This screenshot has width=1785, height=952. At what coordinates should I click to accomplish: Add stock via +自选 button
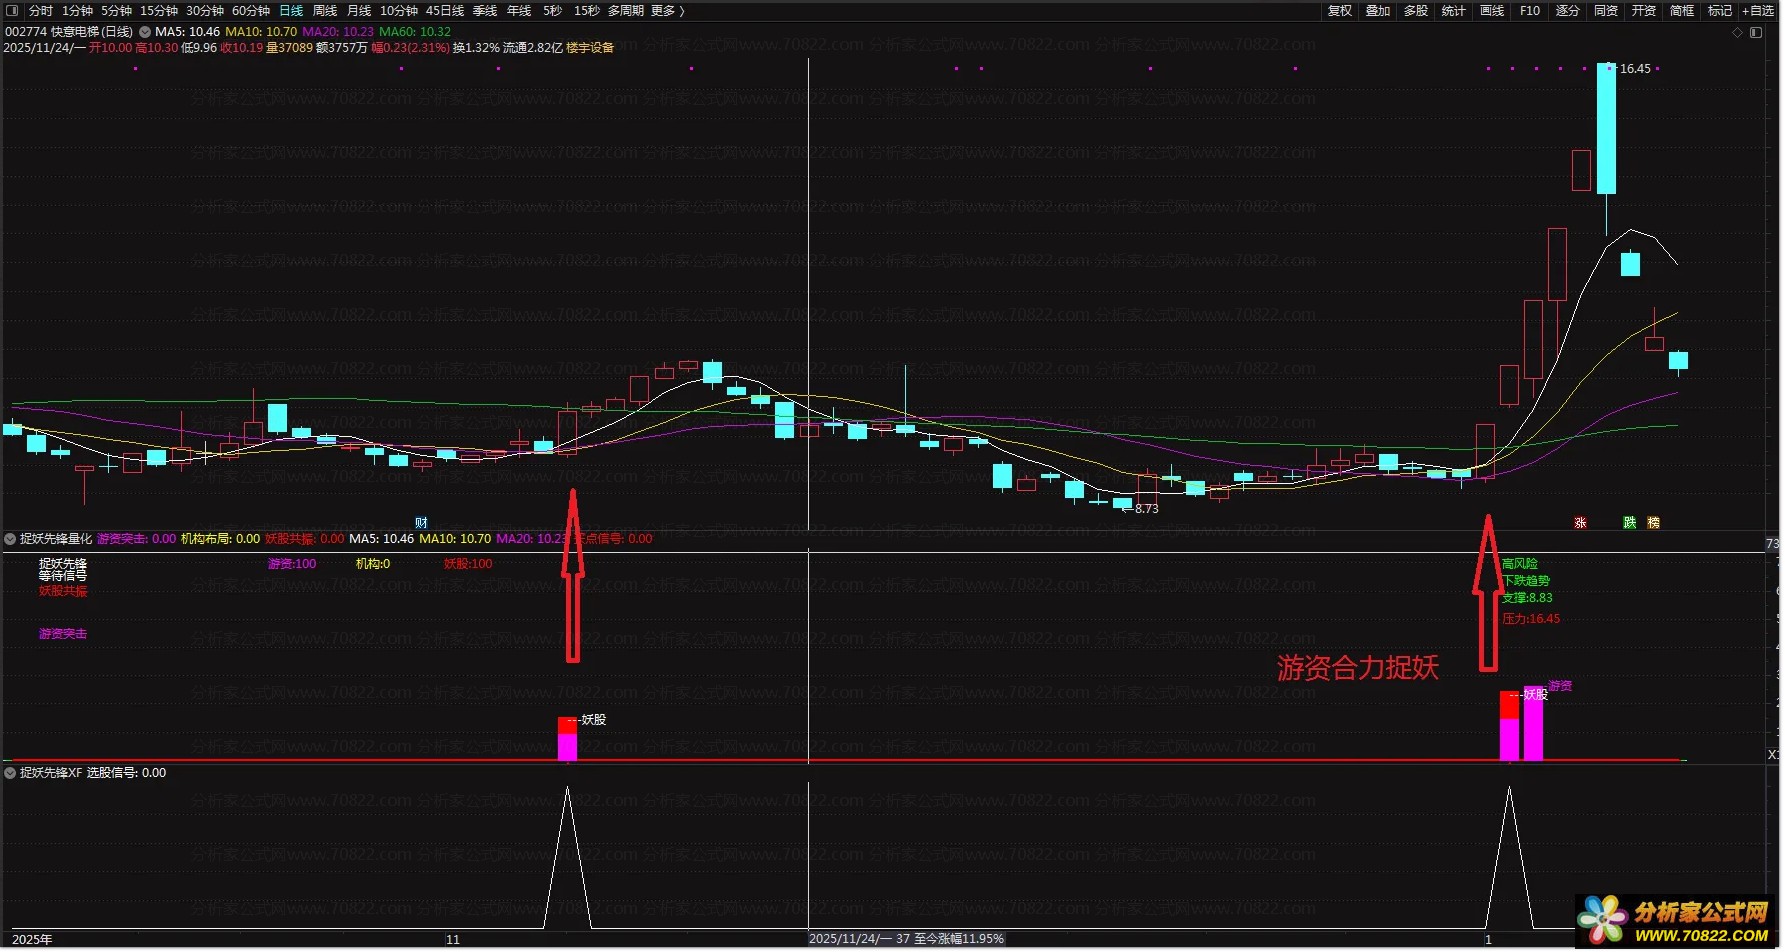[x=1758, y=11]
